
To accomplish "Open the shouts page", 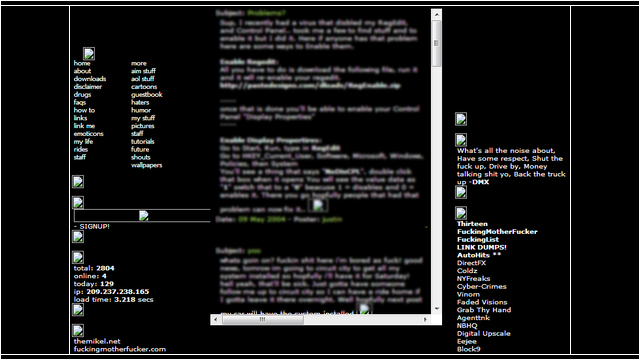I will pos(141,157).
